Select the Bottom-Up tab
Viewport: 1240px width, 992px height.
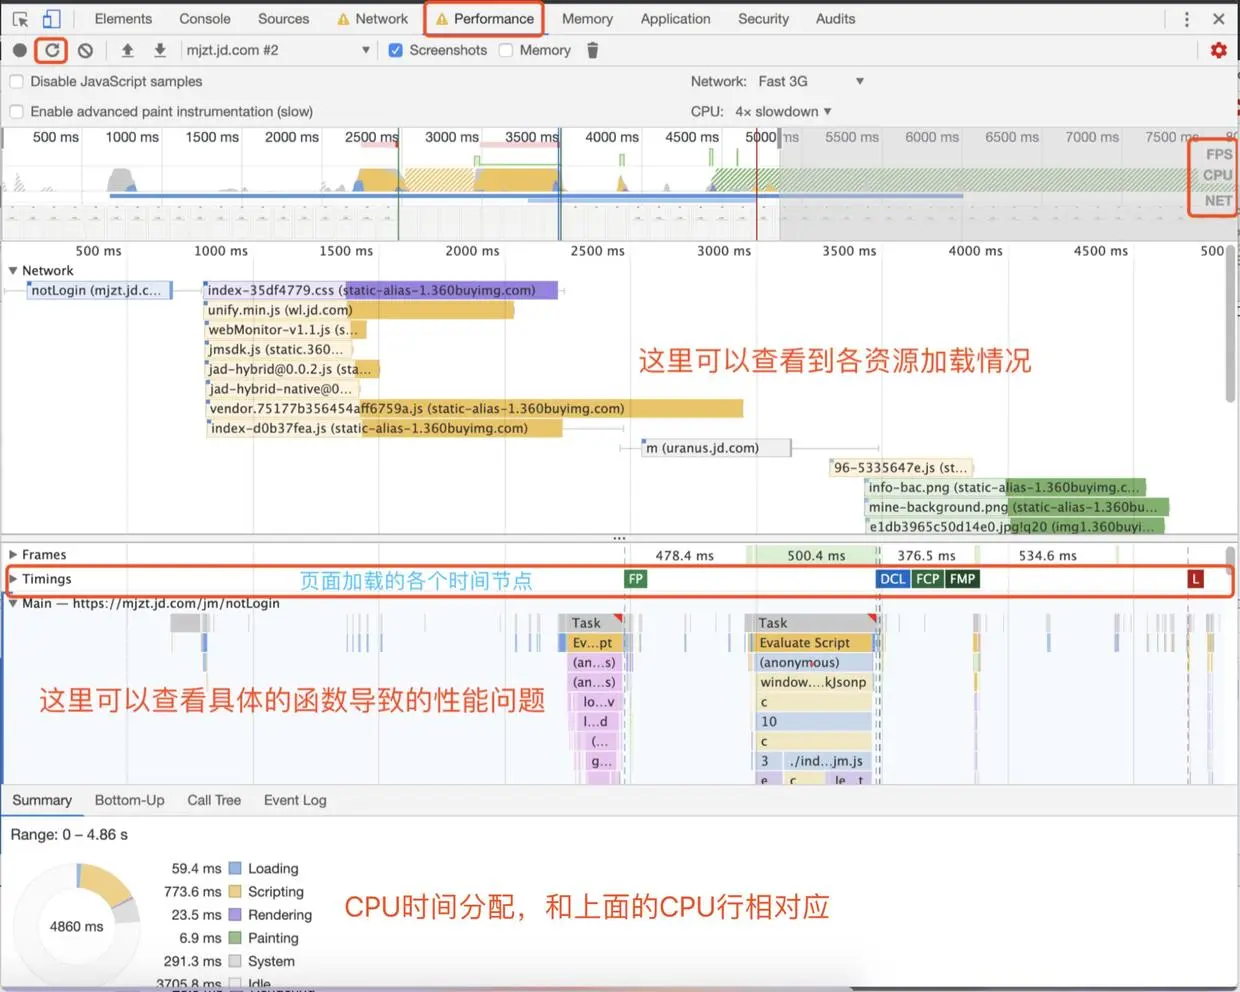tap(130, 800)
